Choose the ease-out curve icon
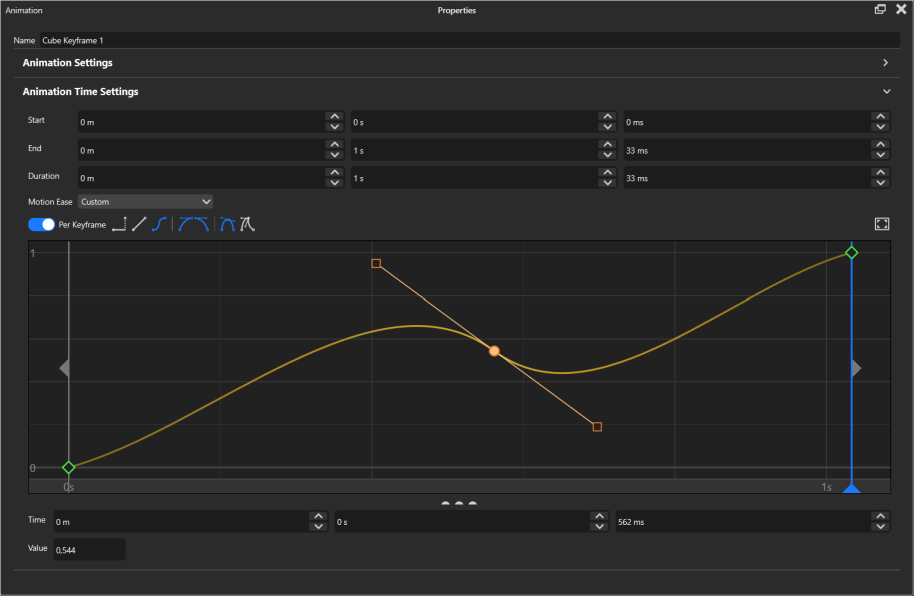914x596 pixels. pyautogui.click(x=202, y=225)
